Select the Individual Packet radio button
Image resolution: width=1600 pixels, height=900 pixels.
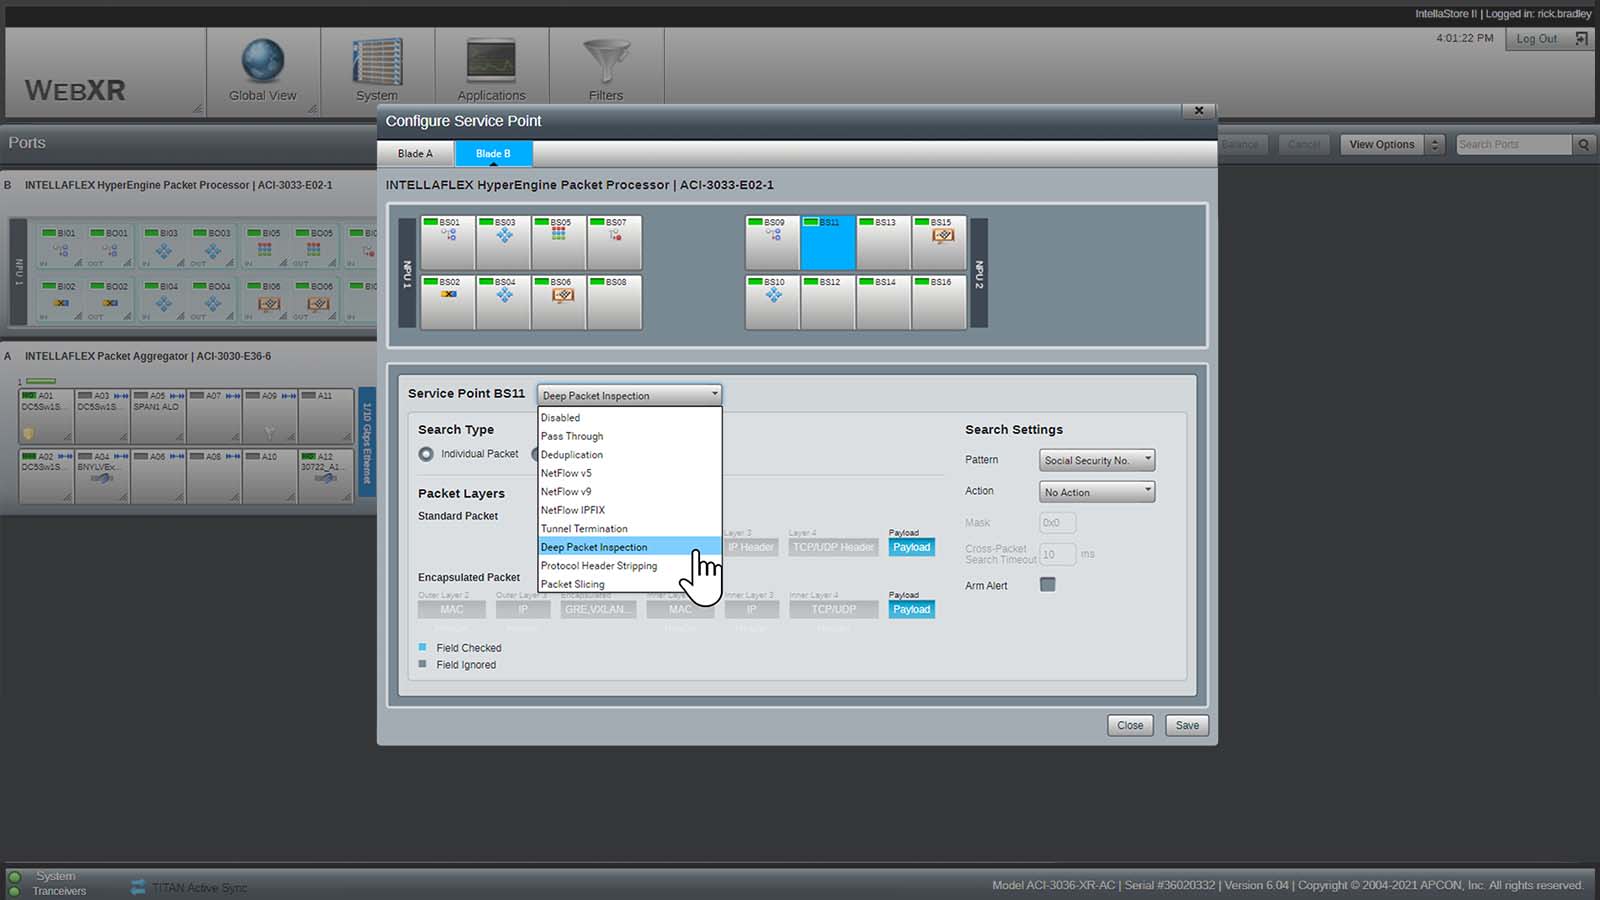coord(426,454)
